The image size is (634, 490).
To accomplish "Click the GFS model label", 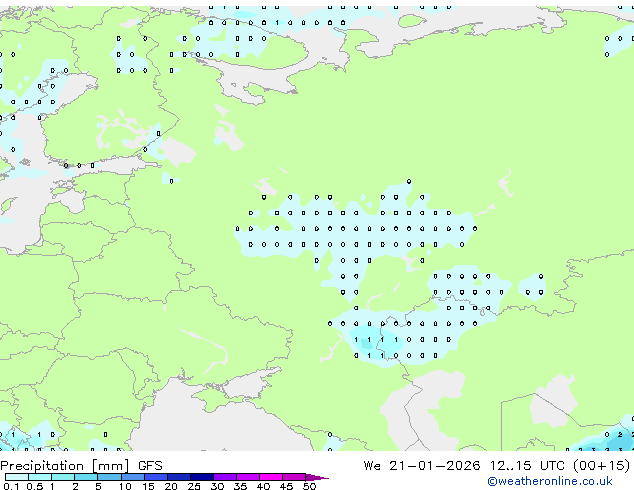I will 150,466.
